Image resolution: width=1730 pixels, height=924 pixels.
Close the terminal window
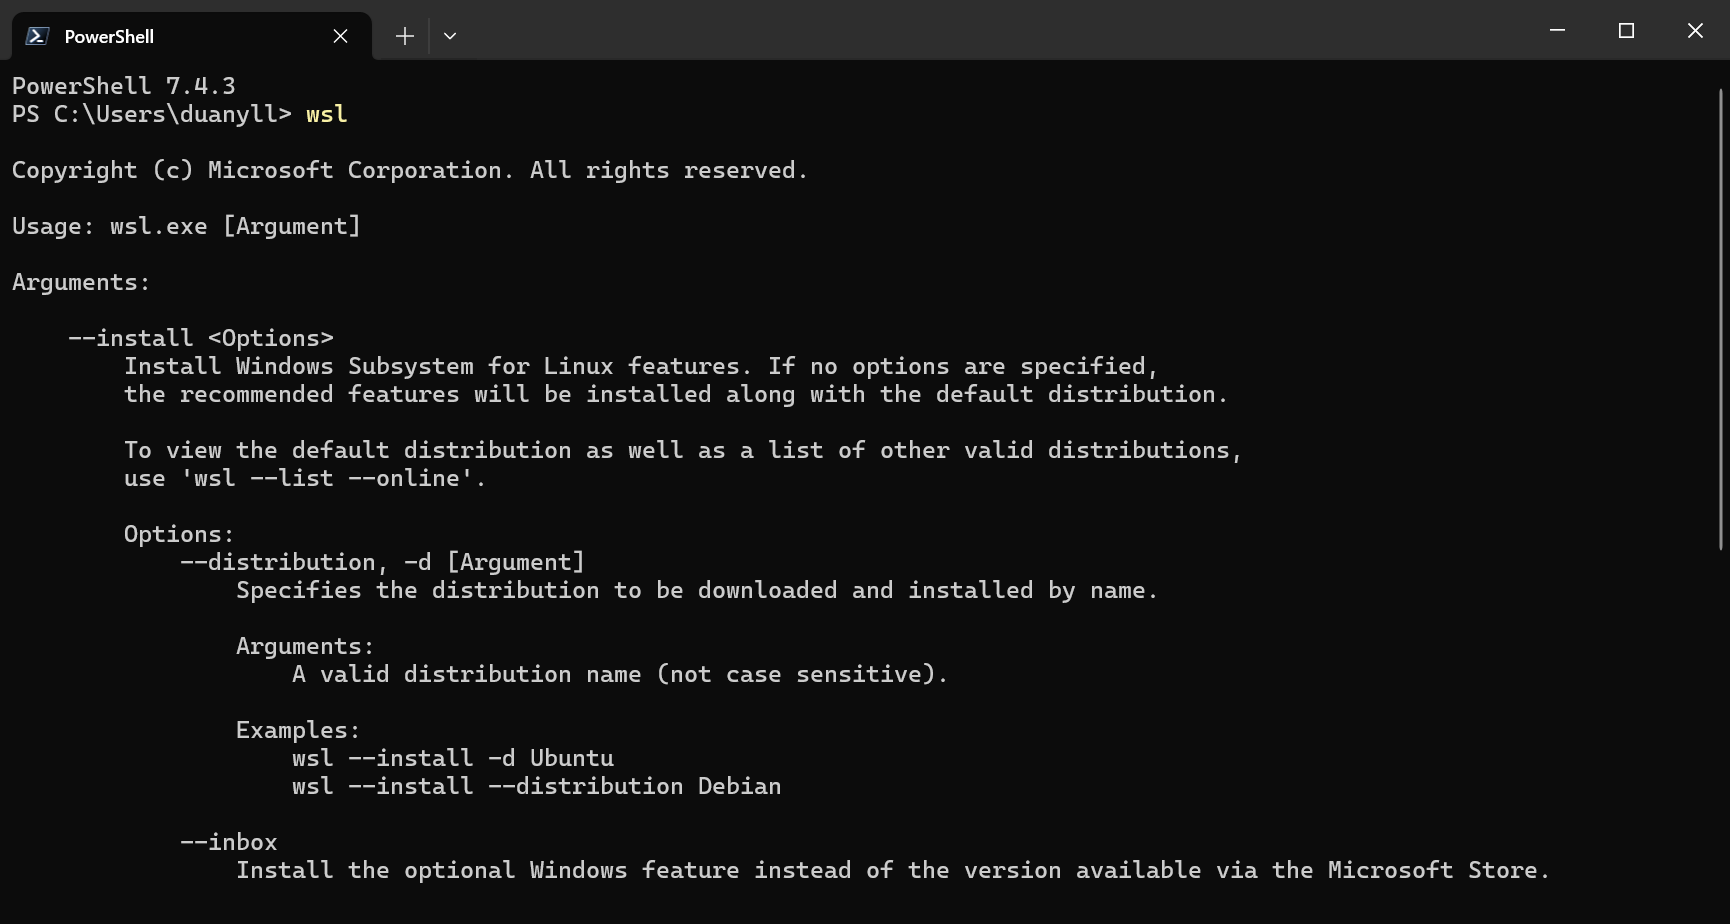(1695, 31)
